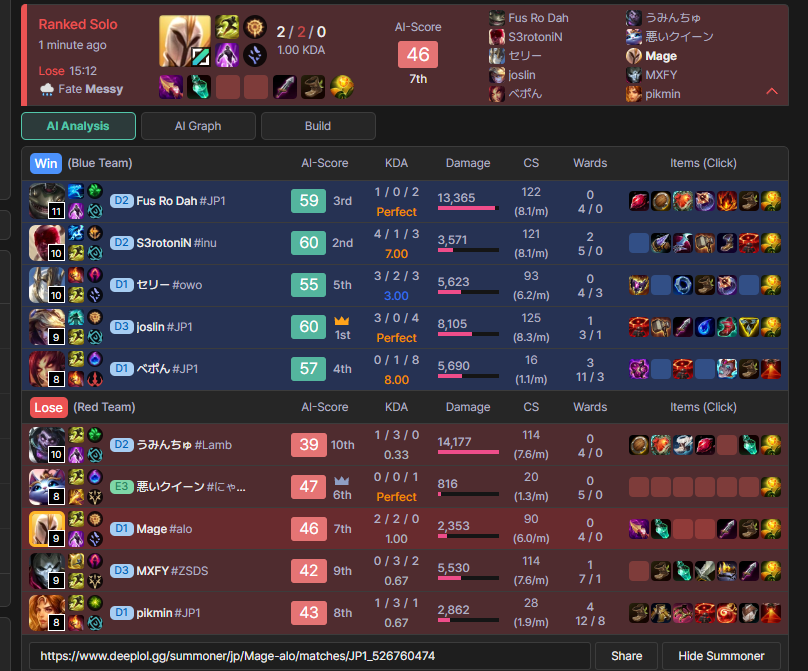This screenshot has width=808, height=671.
Task: Click first purple item in Mage's table row
Action: 639,529
